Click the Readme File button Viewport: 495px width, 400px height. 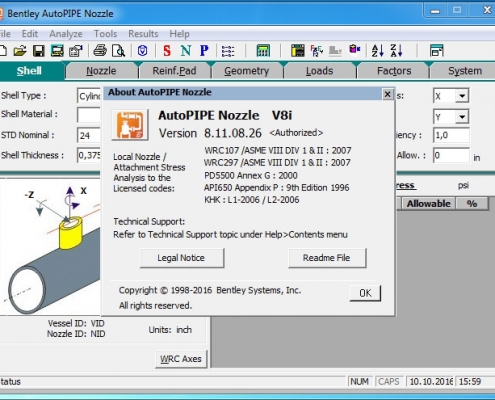tap(327, 258)
